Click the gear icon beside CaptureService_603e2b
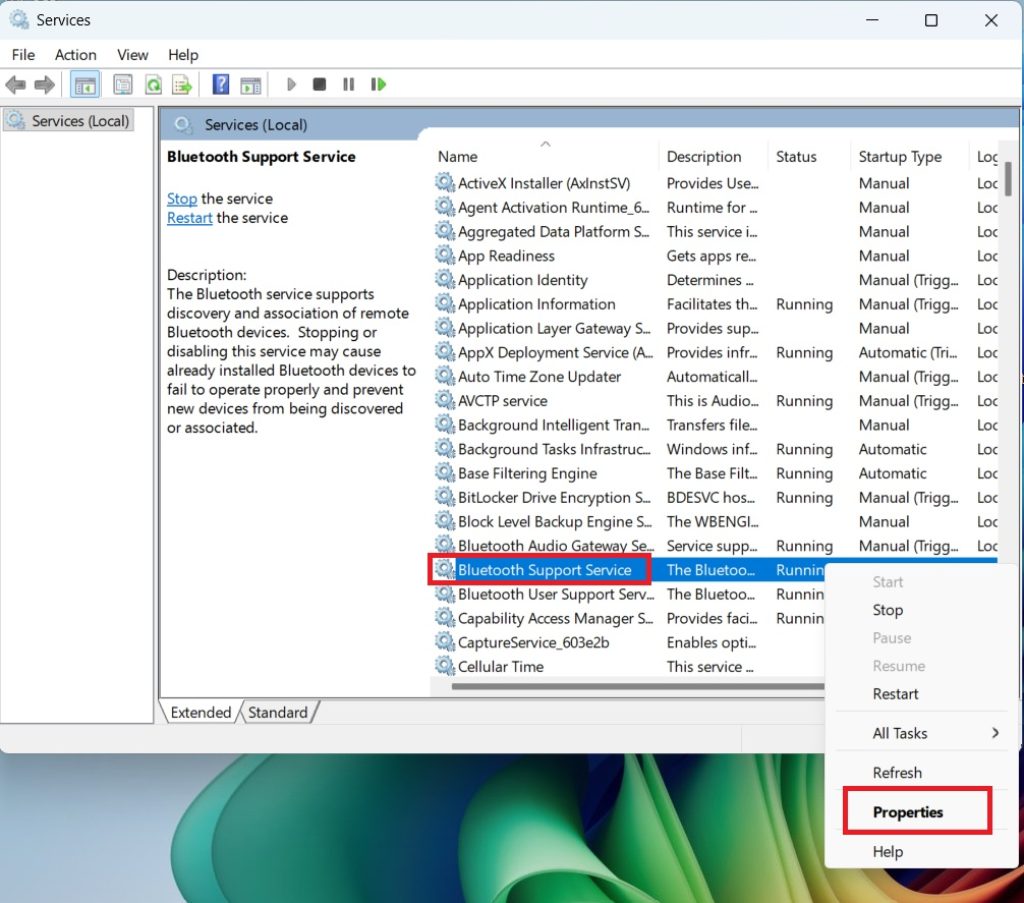 [445, 641]
